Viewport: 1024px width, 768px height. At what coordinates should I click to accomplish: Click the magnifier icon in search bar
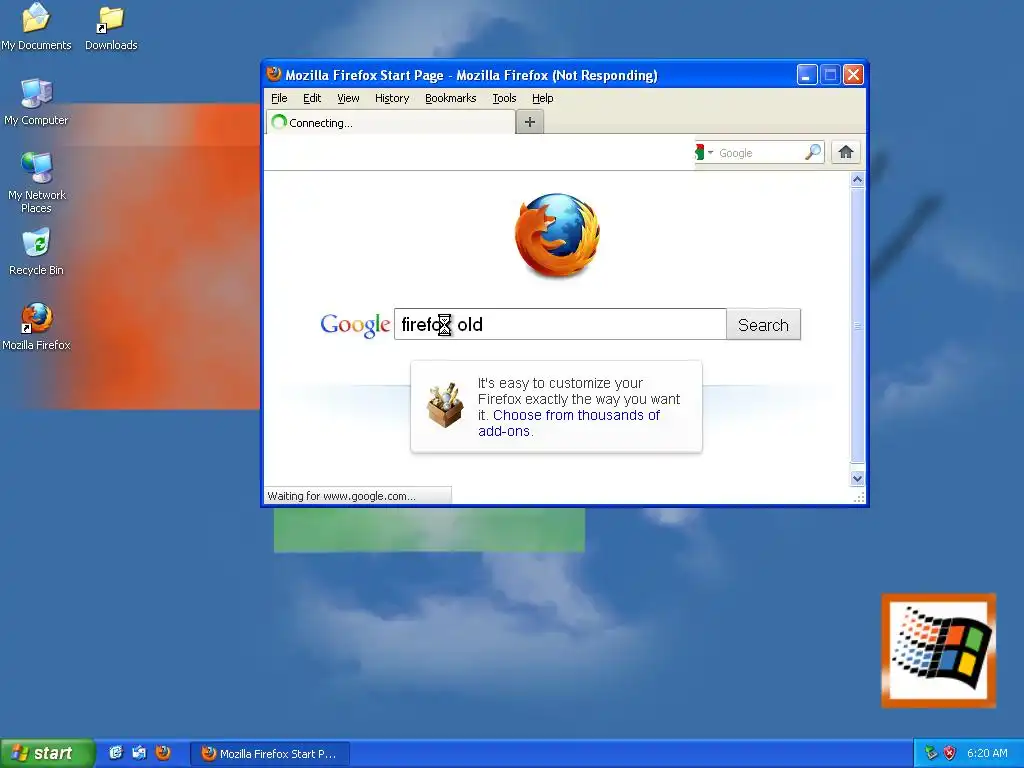pyautogui.click(x=813, y=152)
